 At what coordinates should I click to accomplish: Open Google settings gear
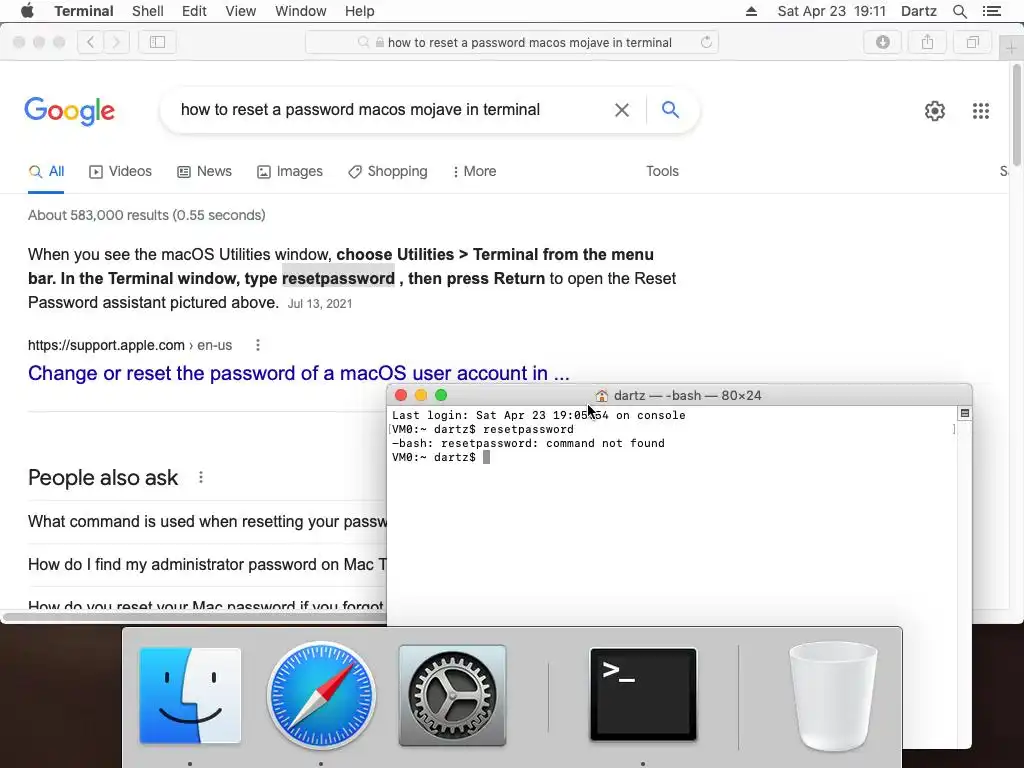tap(935, 111)
